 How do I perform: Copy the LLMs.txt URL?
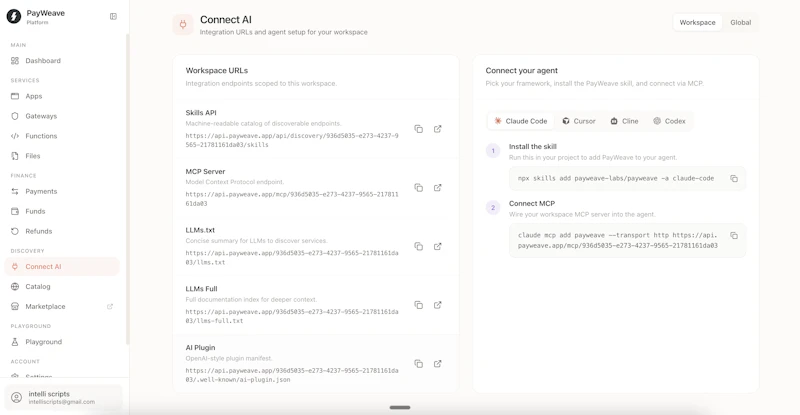[418, 247]
